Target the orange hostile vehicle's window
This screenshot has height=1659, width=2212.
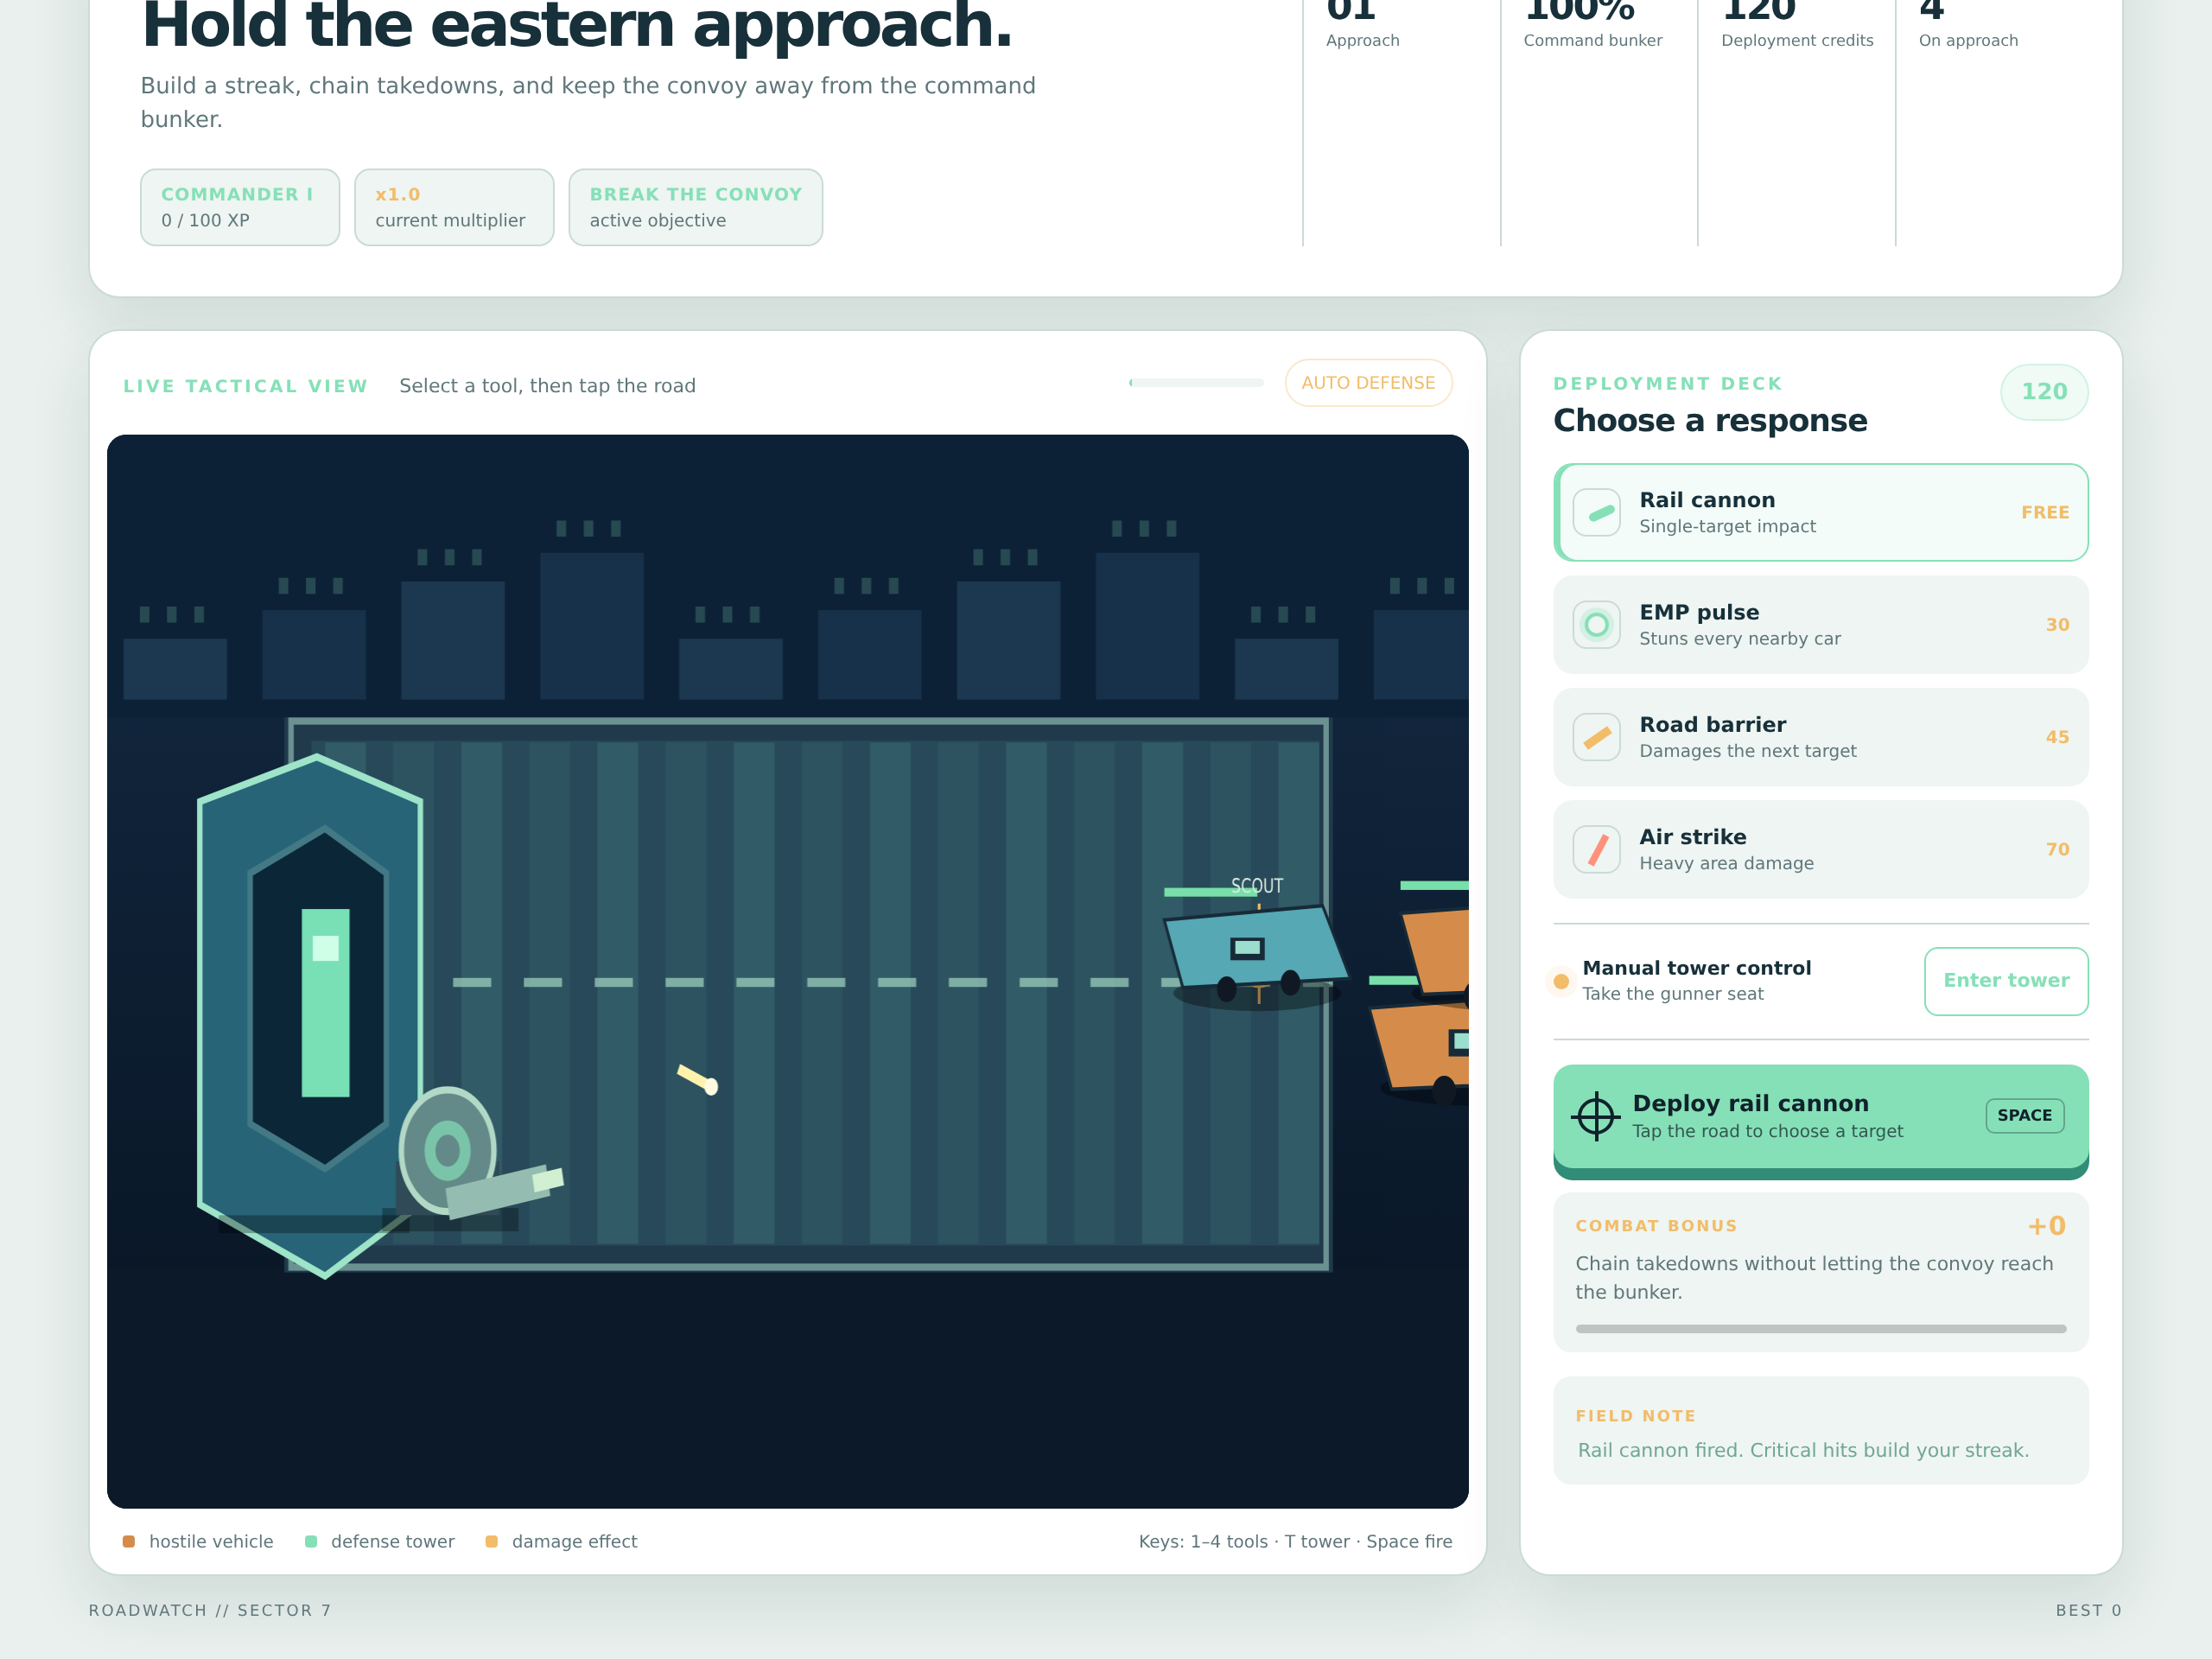[x=1459, y=1043]
